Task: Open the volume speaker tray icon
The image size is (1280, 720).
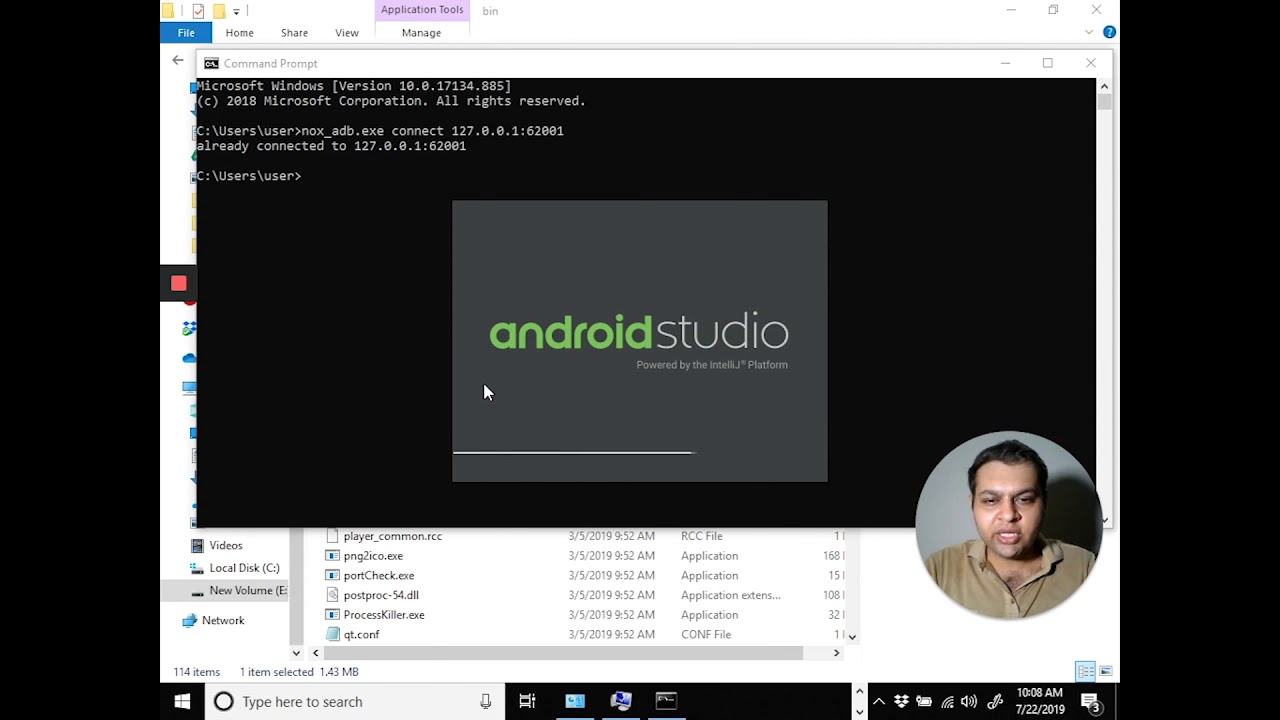Action: point(969,702)
